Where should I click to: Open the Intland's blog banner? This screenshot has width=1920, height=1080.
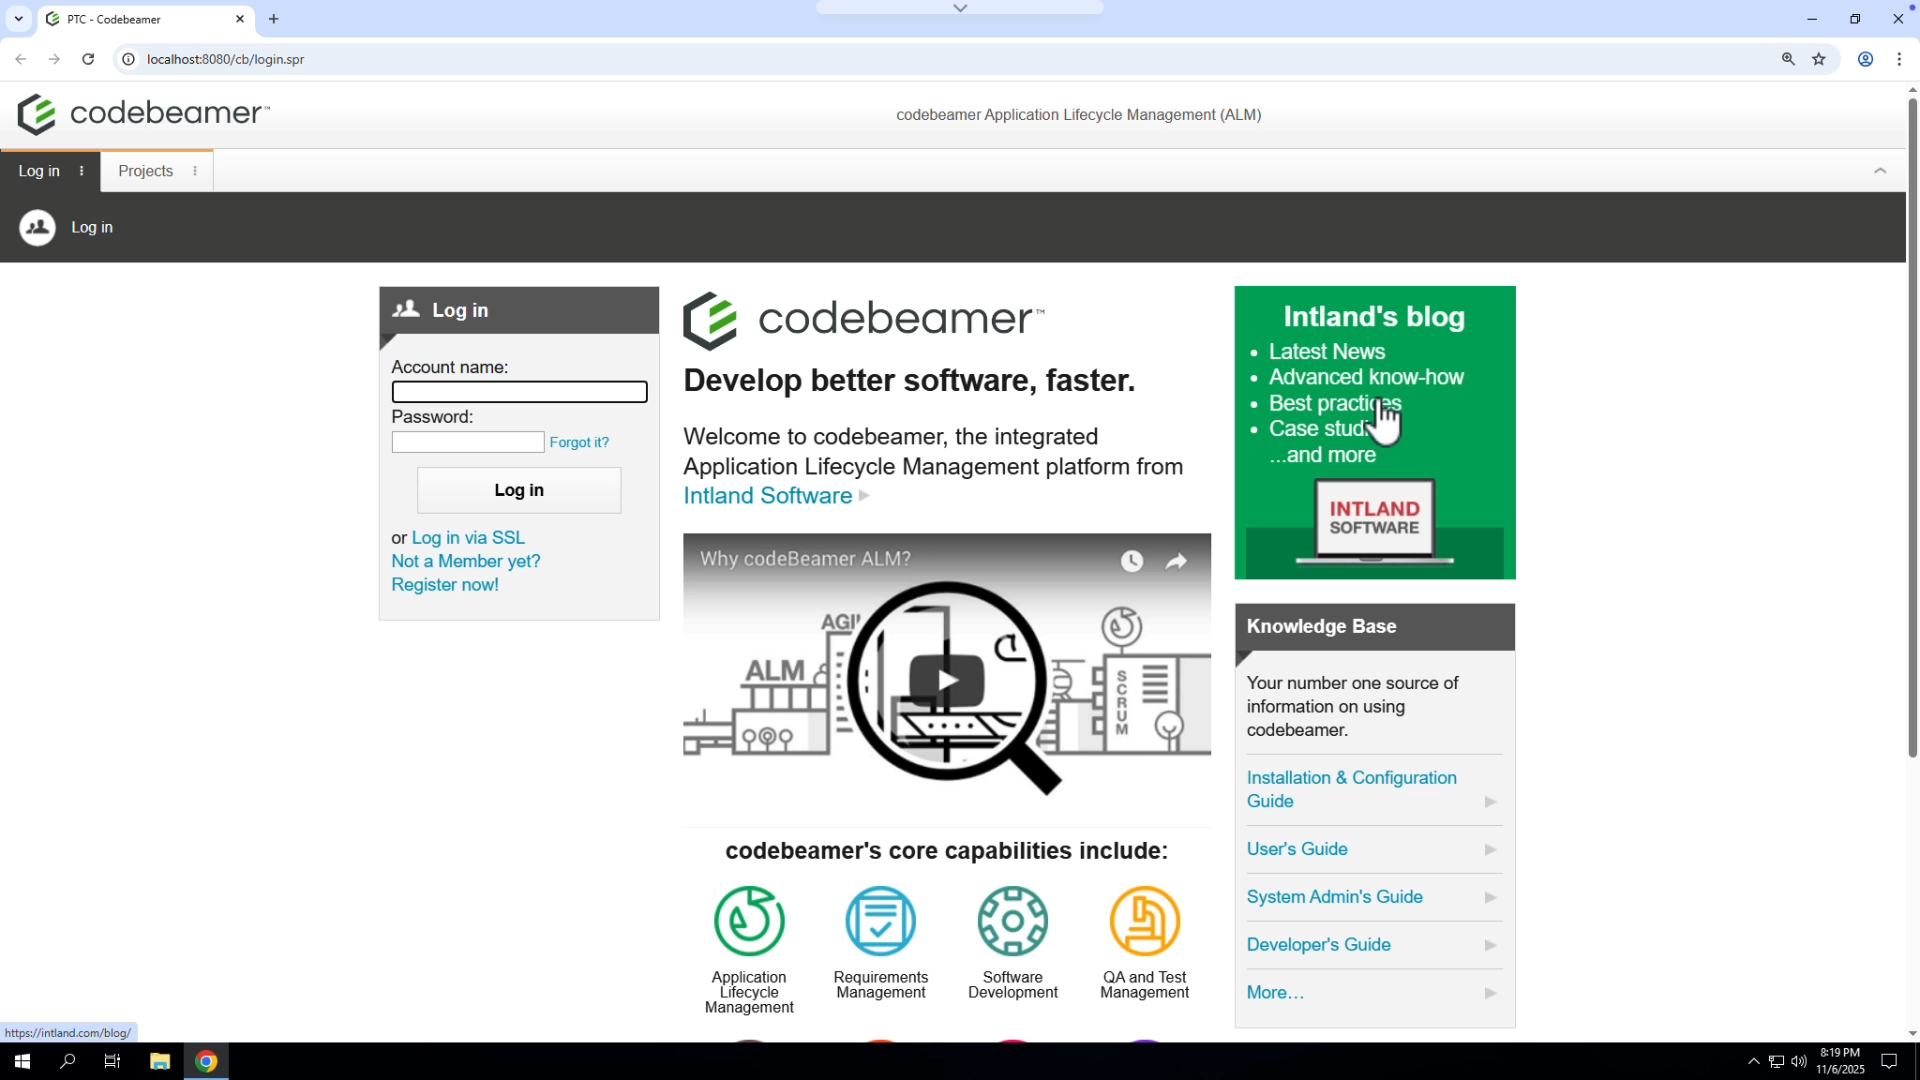pyautogui.click(x=1375, y=432)
